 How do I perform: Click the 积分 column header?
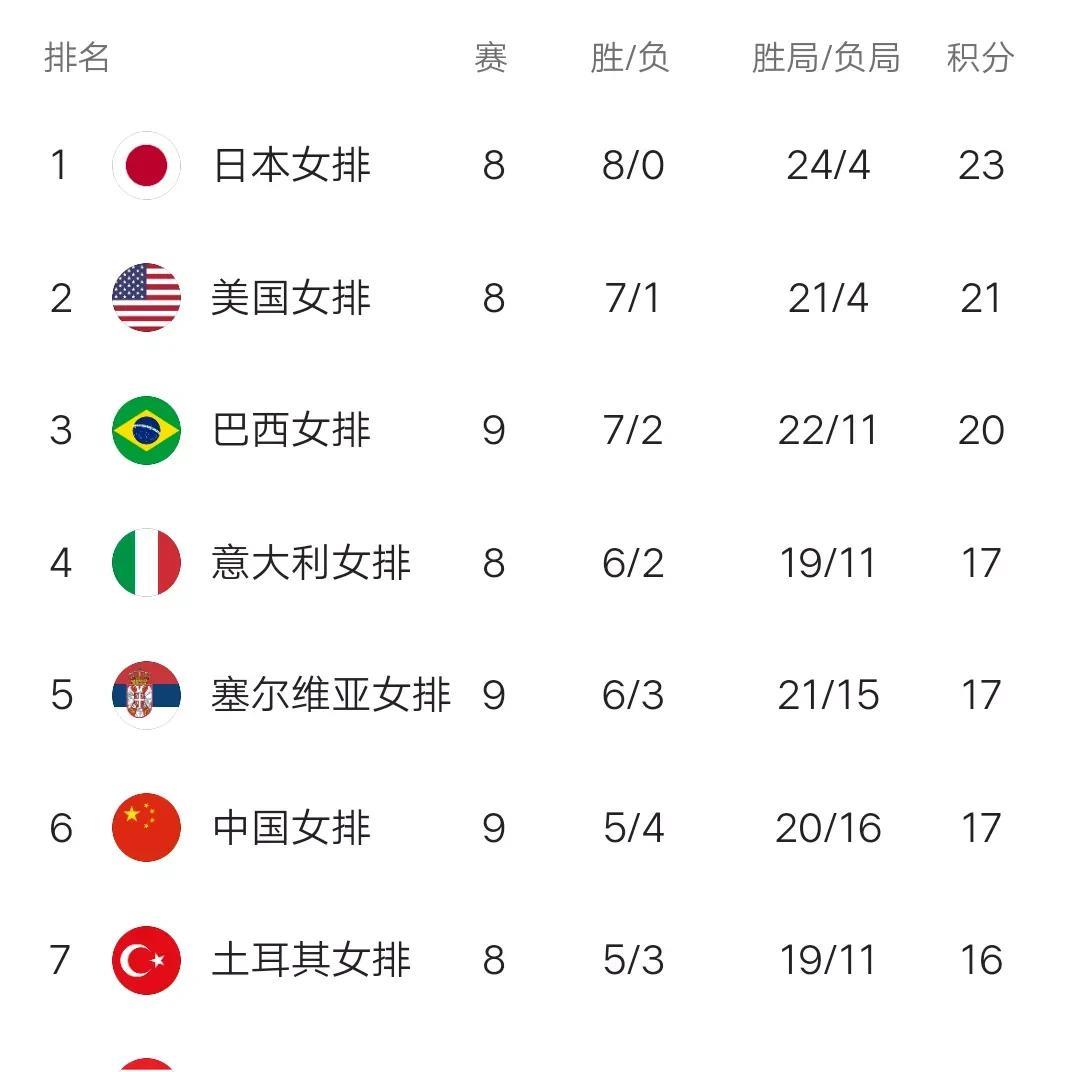[980, 57]
